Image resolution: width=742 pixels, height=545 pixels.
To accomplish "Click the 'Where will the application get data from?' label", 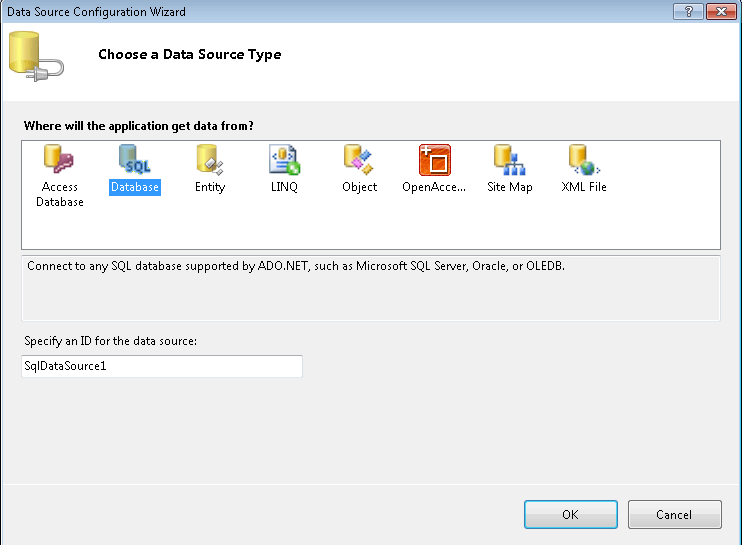I will point(139,126).
